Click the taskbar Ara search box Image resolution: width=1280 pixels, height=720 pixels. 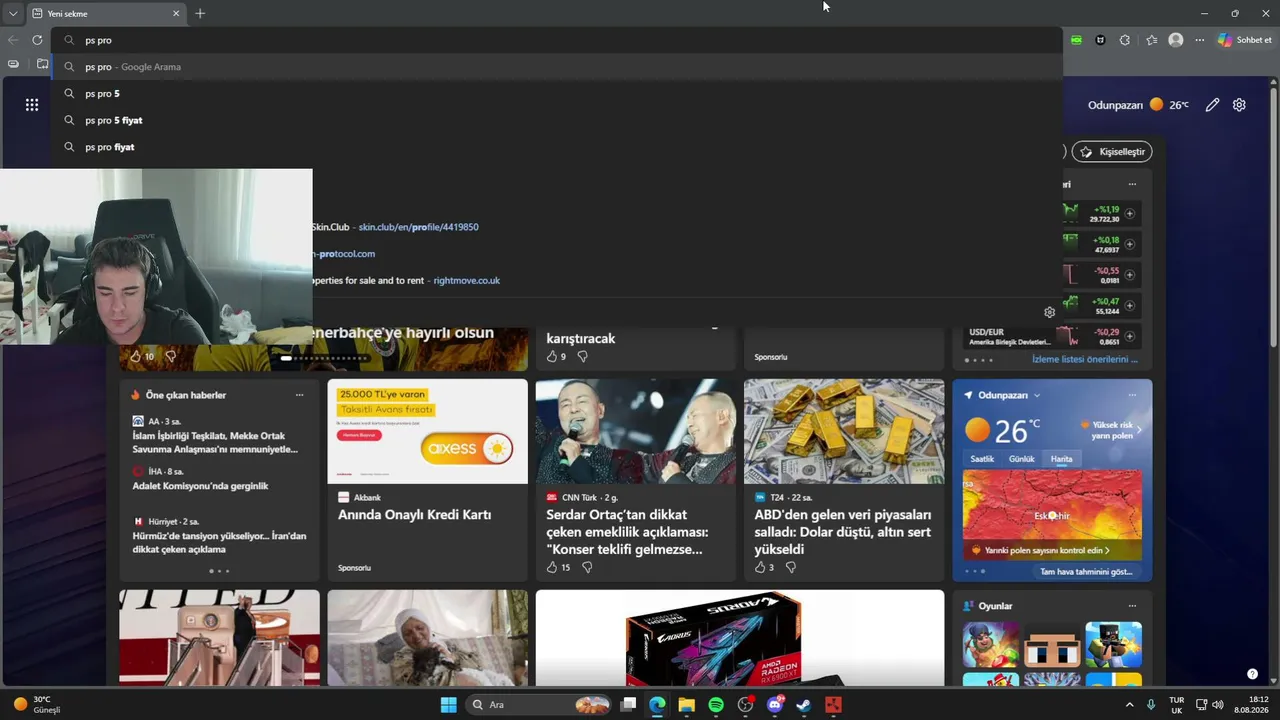tap(539, 705)
